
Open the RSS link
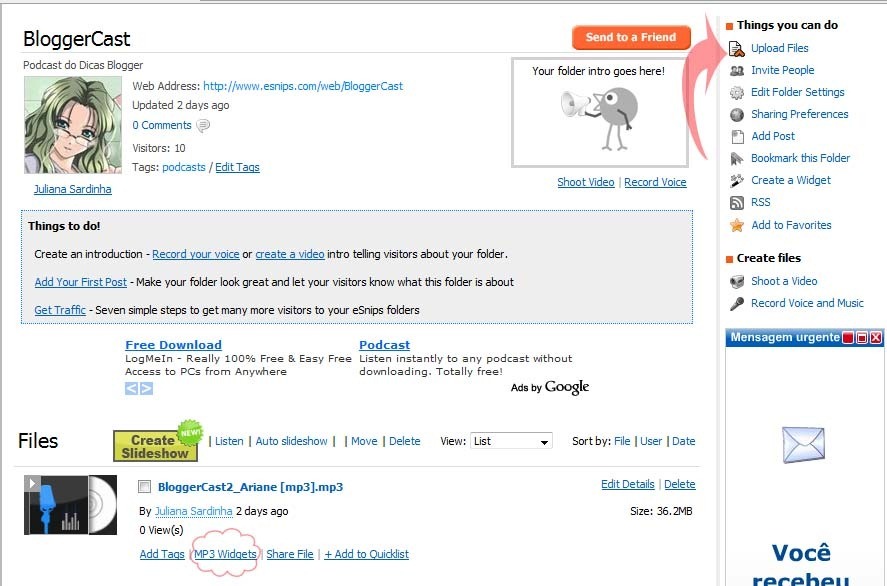point(760,202)
